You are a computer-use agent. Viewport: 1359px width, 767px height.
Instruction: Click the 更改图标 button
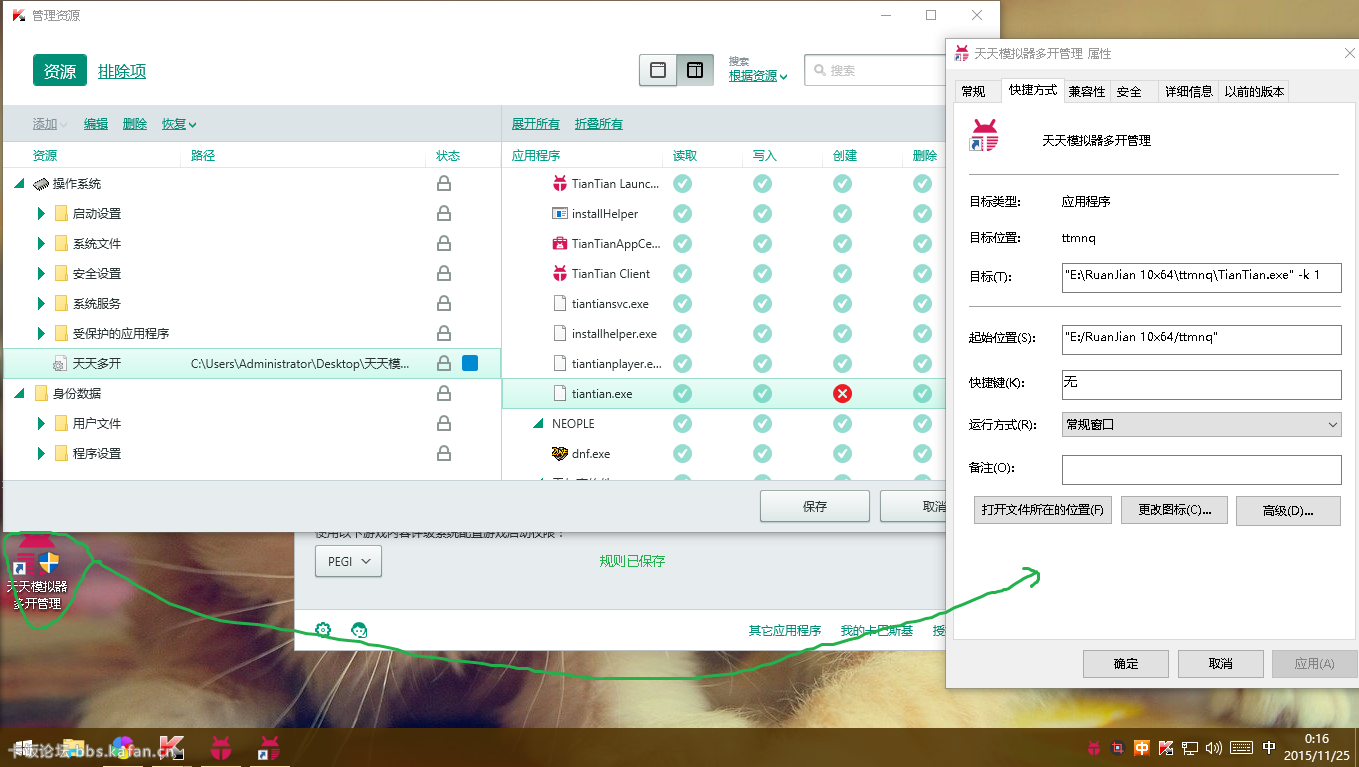click(x=1174, y=510)
